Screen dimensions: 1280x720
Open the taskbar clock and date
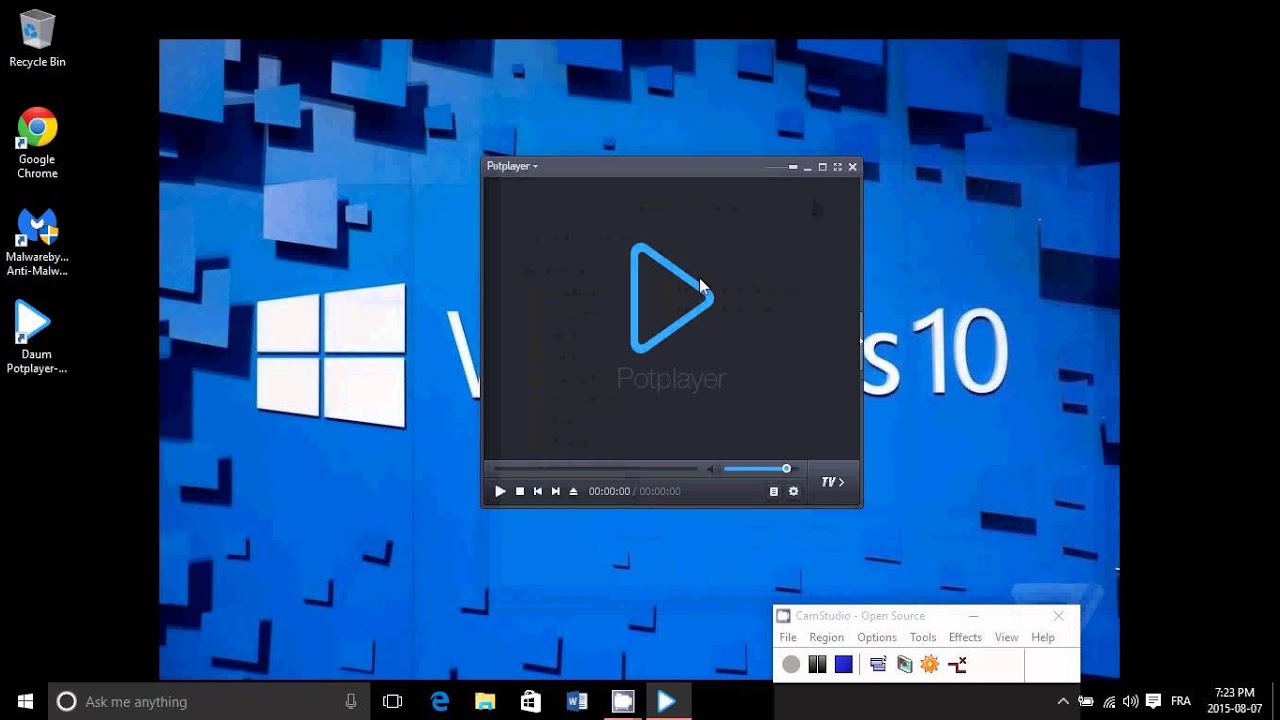1234,700
